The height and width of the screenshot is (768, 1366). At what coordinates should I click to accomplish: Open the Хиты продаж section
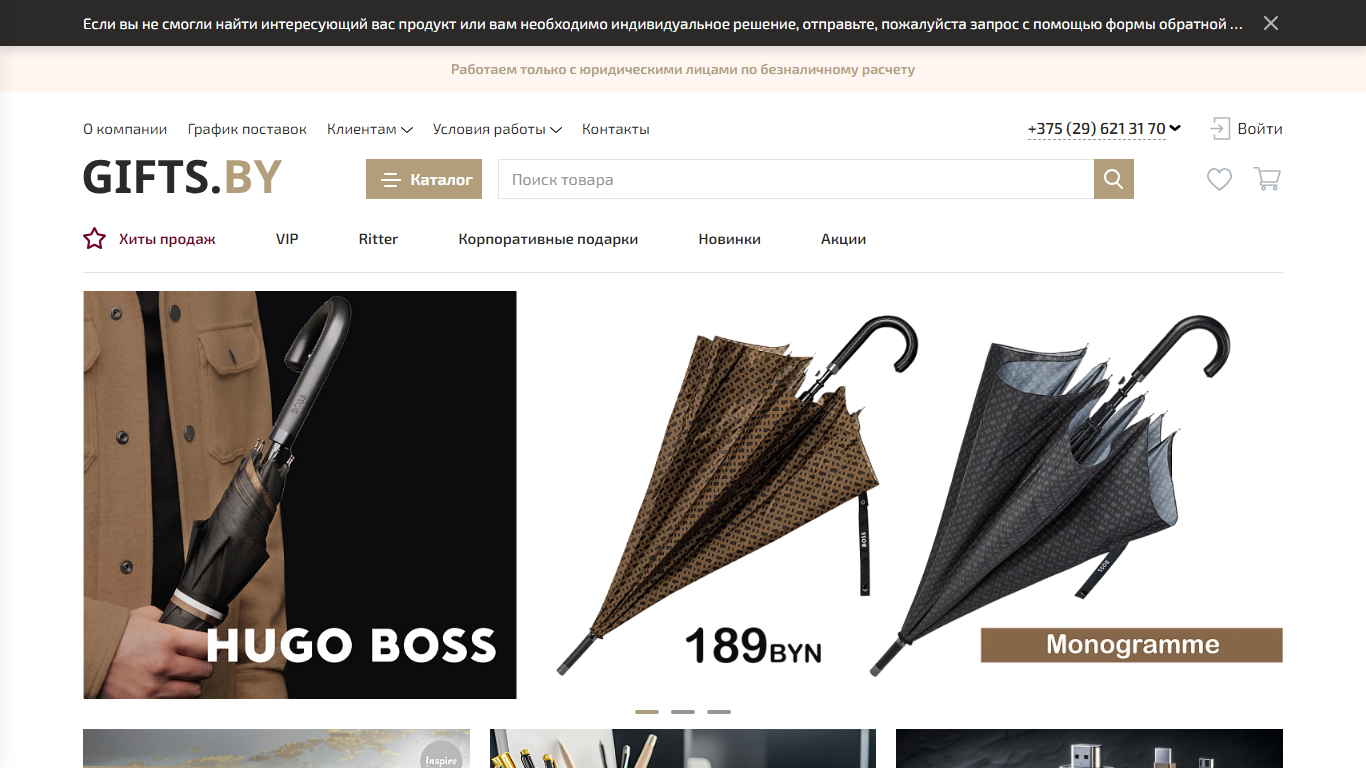pos(167,239)
